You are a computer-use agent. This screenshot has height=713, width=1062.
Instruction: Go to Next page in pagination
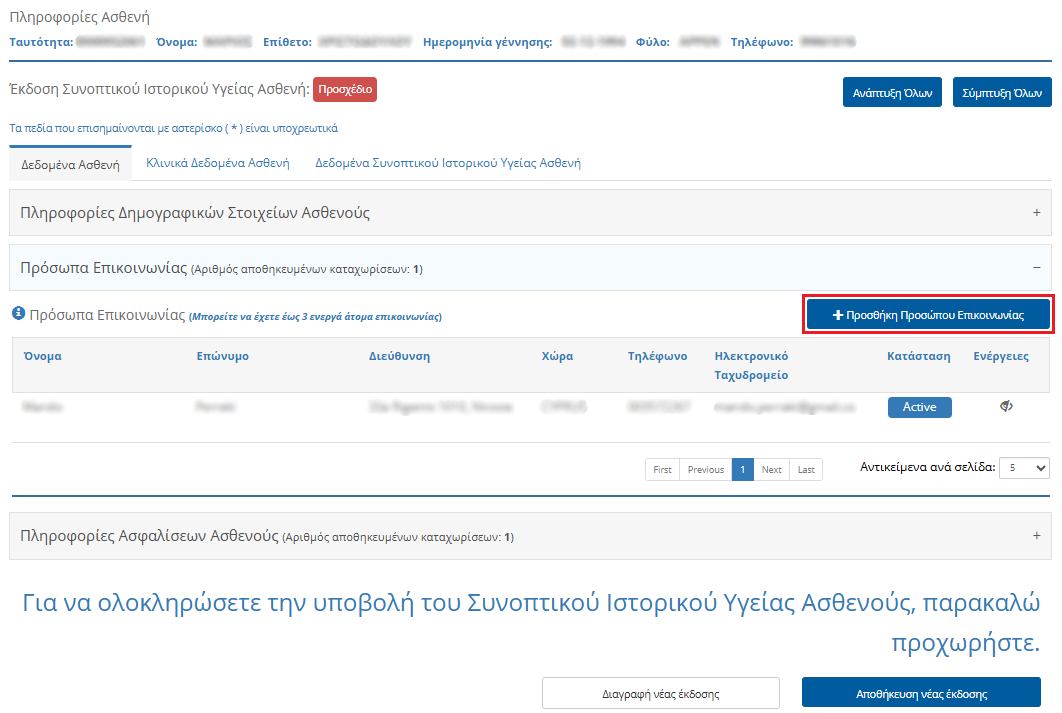(x=771, y=470)
